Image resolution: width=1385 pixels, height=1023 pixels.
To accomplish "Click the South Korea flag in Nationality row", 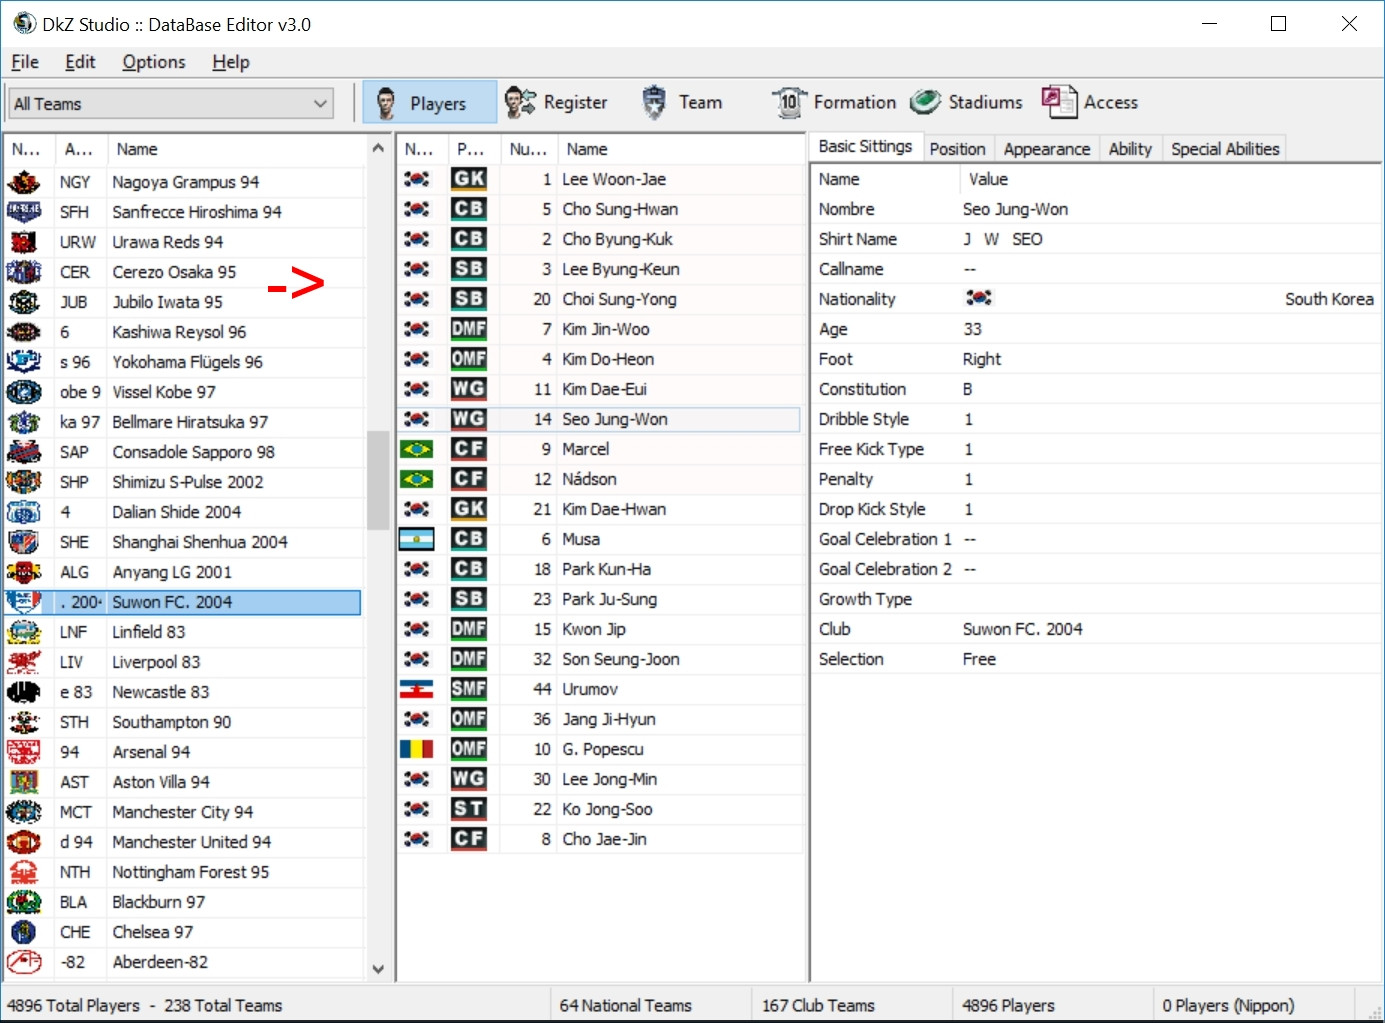I will (x=979, y=298).
